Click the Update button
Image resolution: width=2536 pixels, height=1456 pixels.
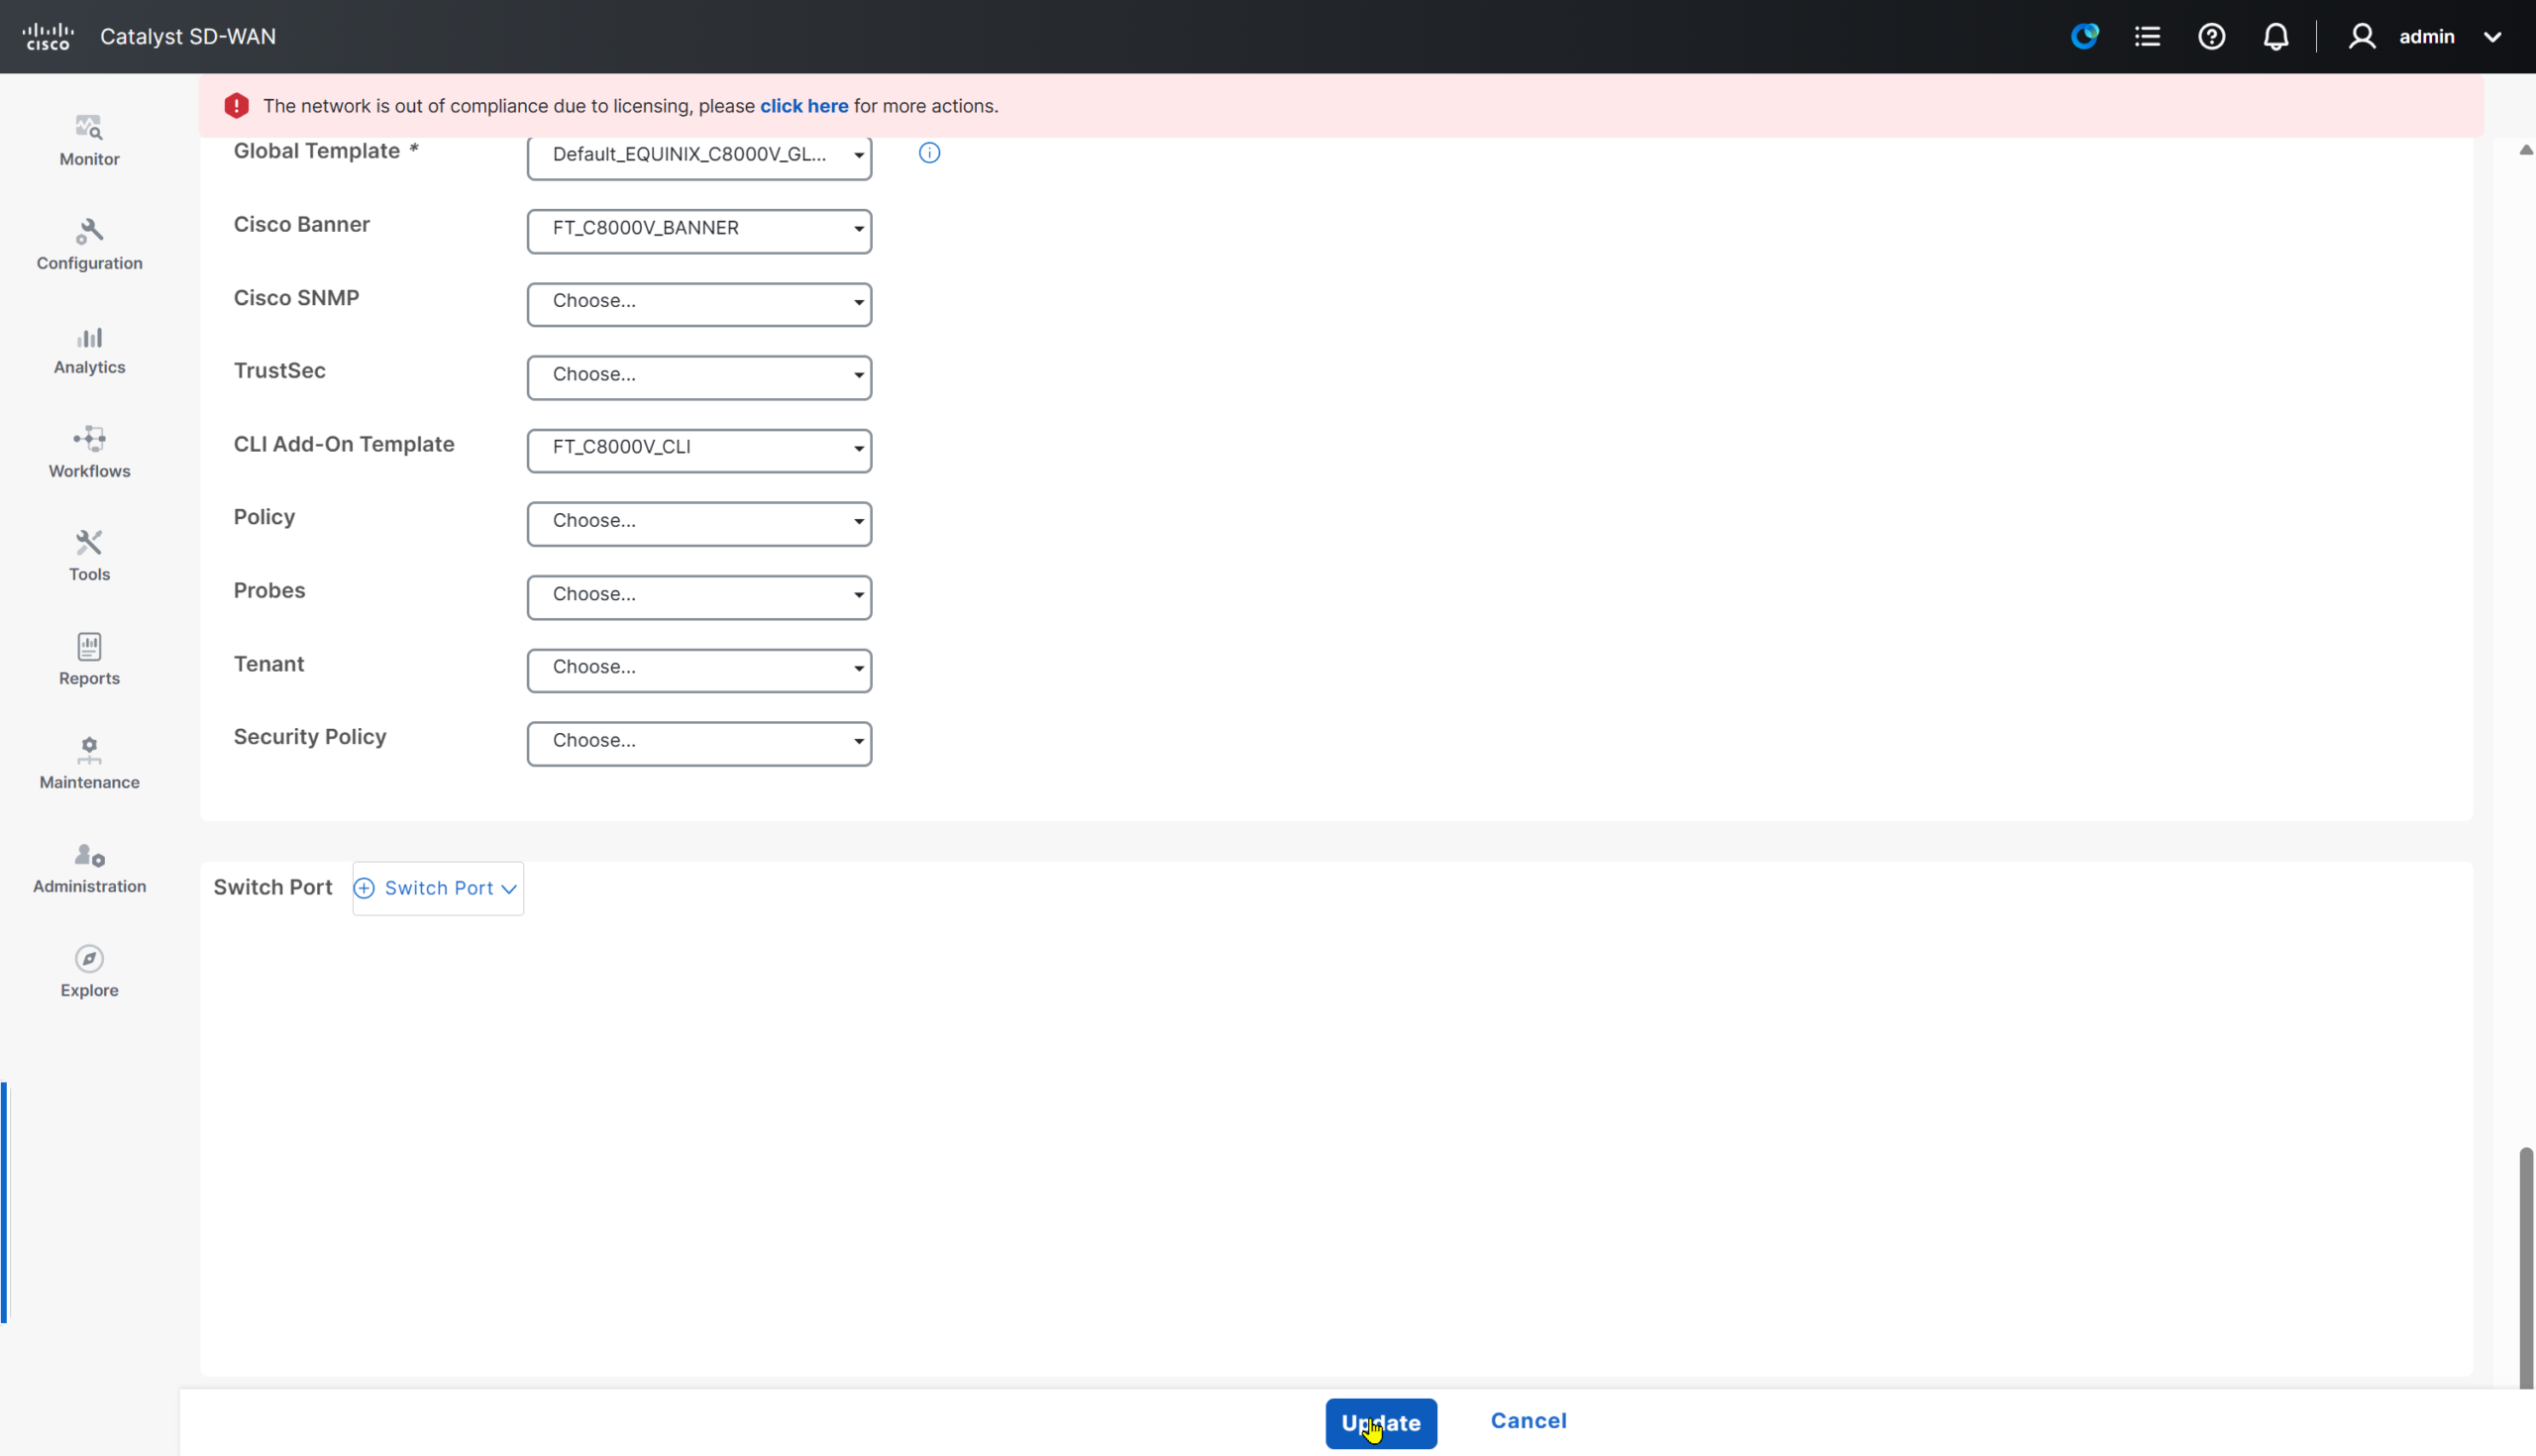tap(1381, 1423)
